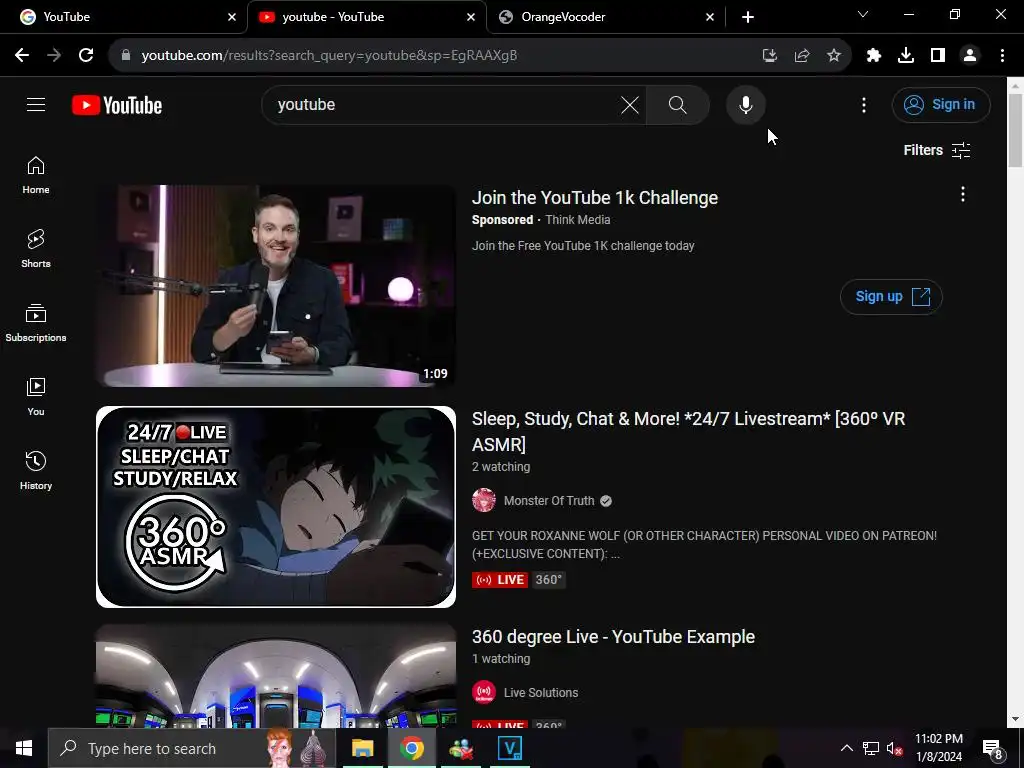Click the page vertical scrollbar thumb

(1015, 129)
